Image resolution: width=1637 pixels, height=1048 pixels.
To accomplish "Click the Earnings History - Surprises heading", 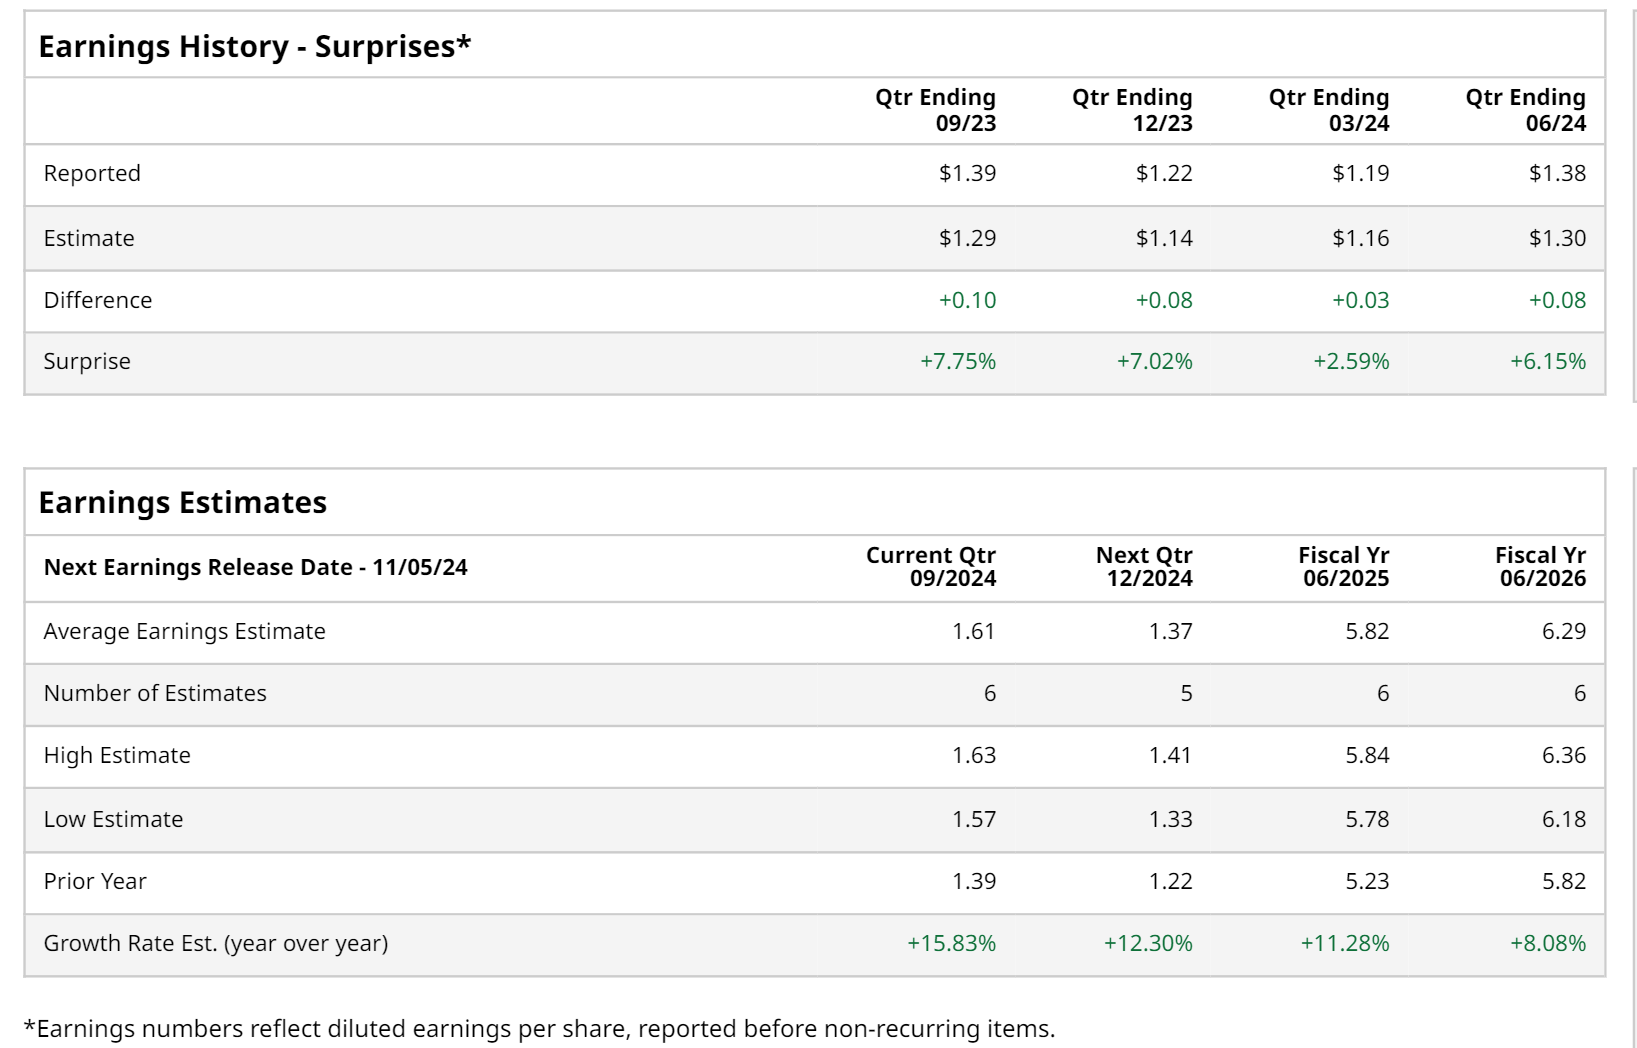I will tap(254, 47).
